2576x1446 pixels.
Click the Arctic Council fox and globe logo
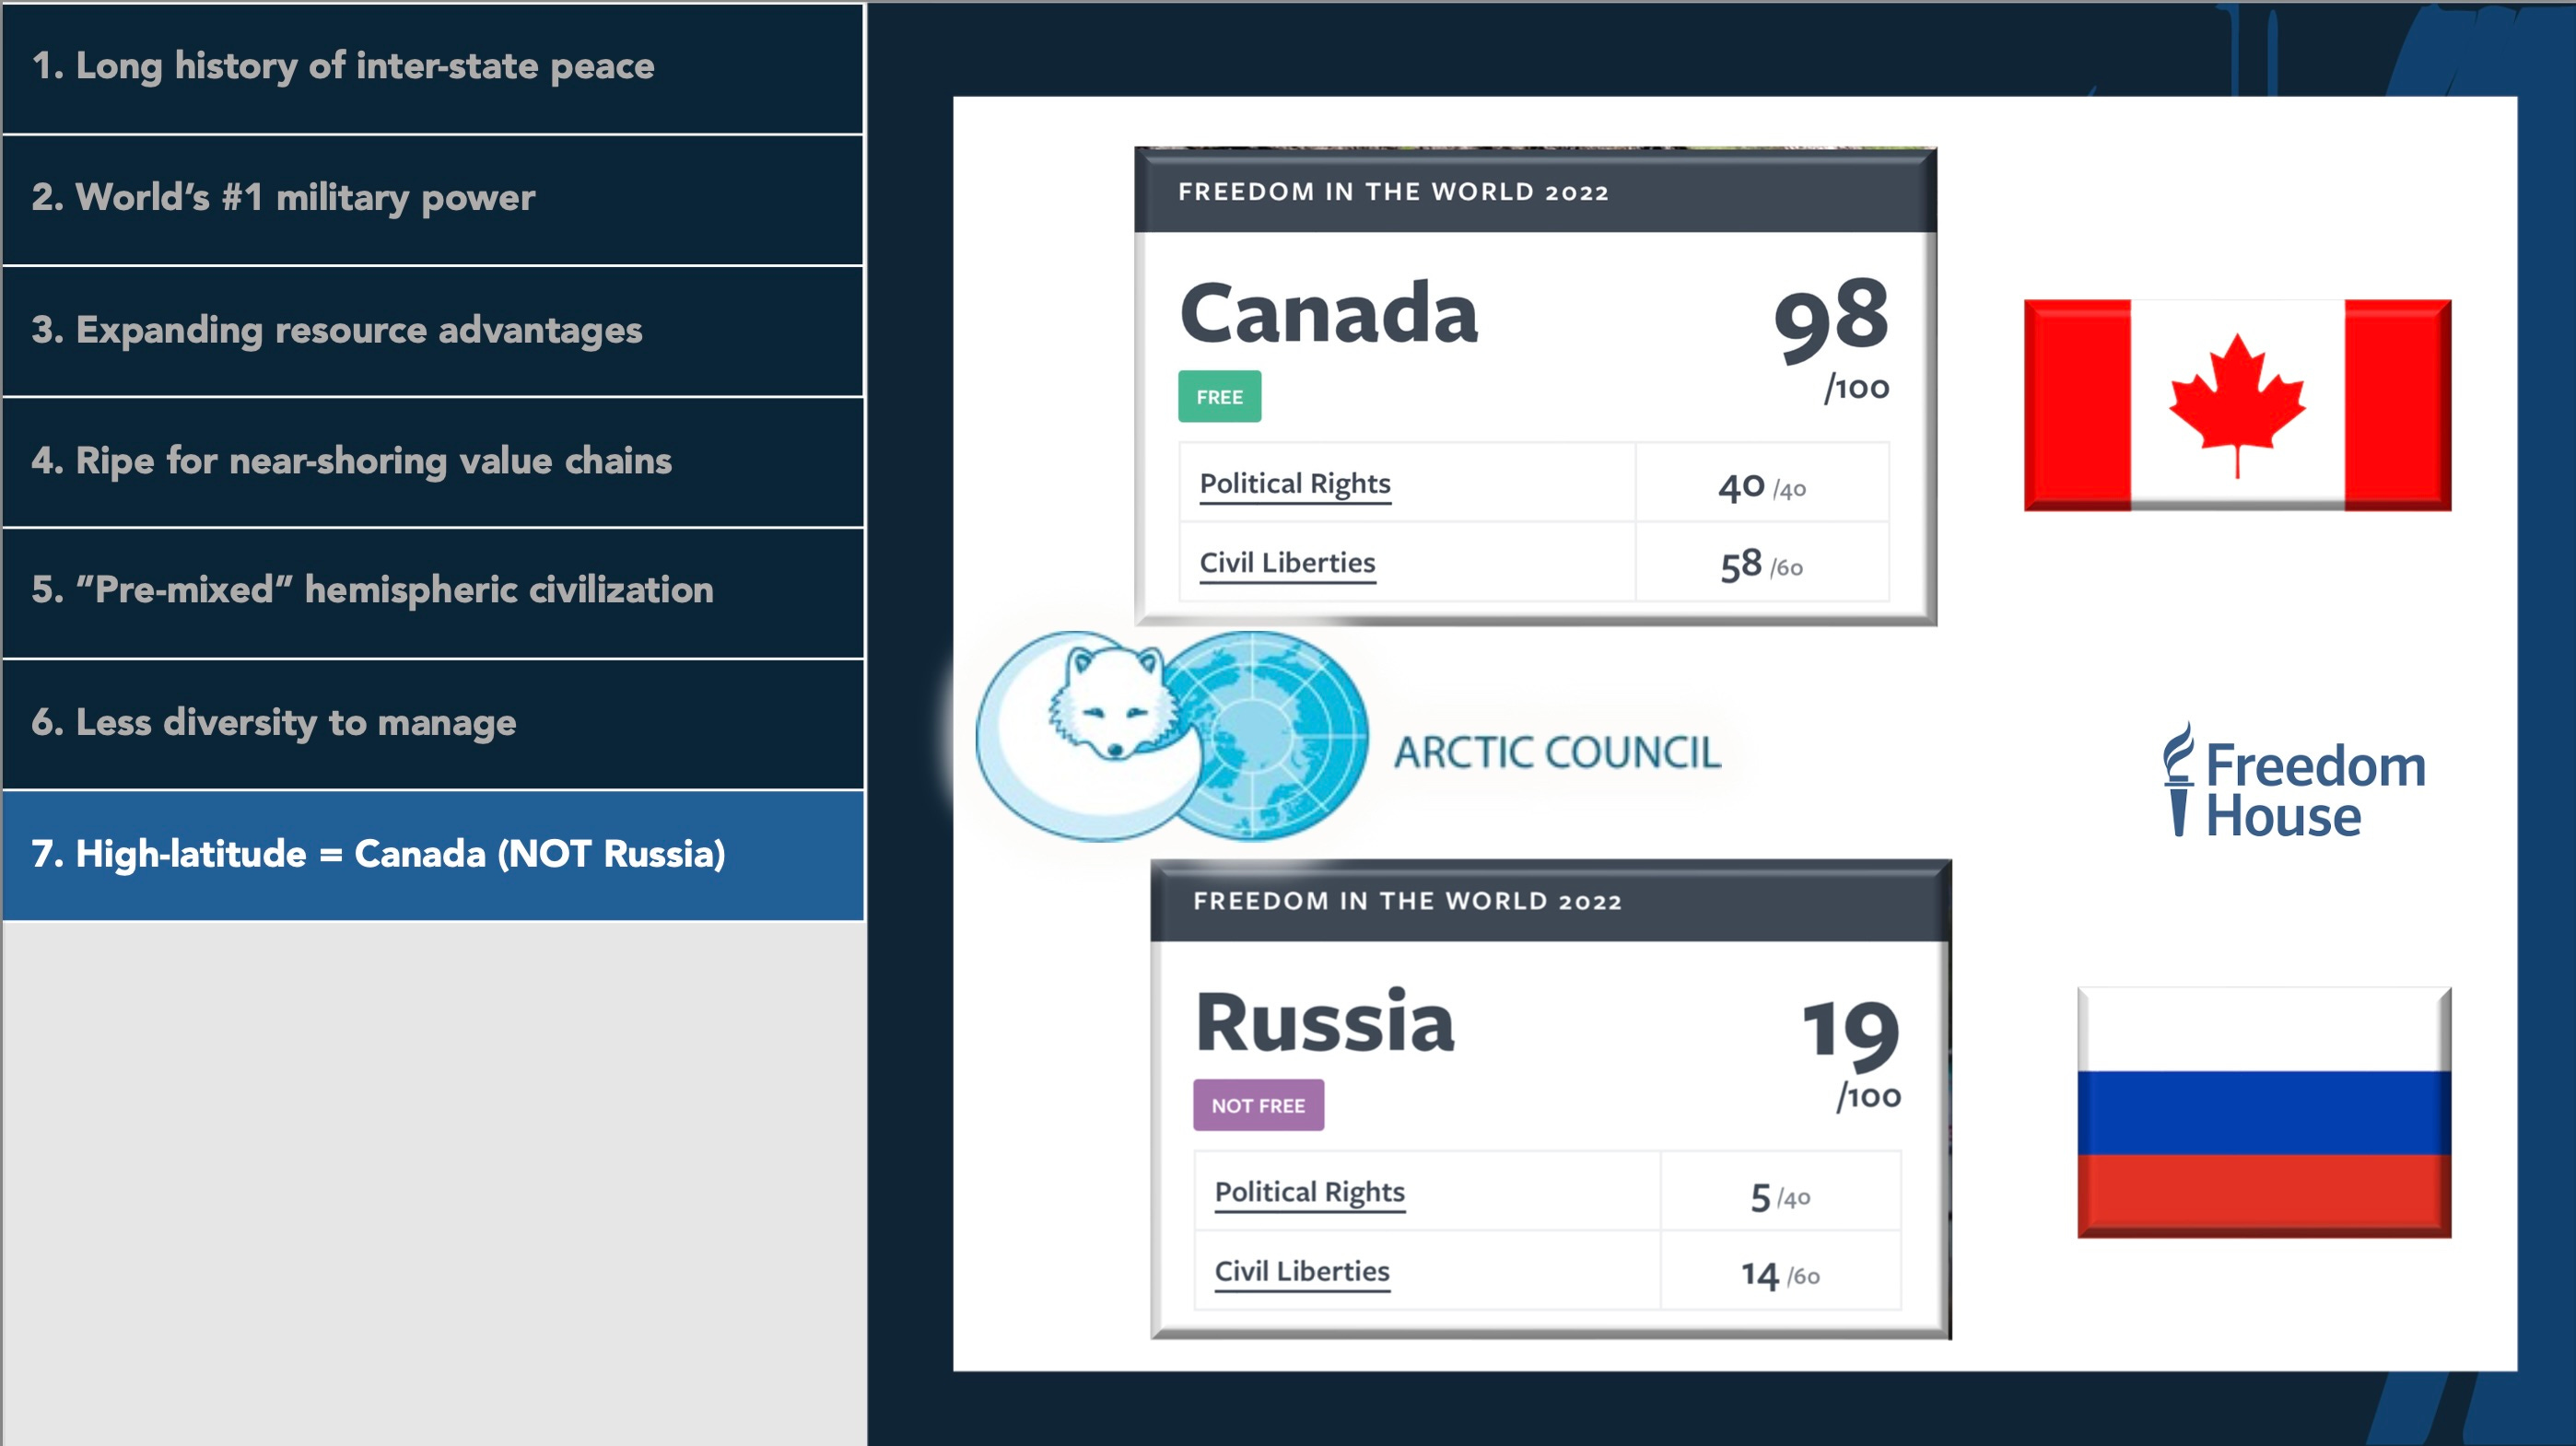[1171, 736]
